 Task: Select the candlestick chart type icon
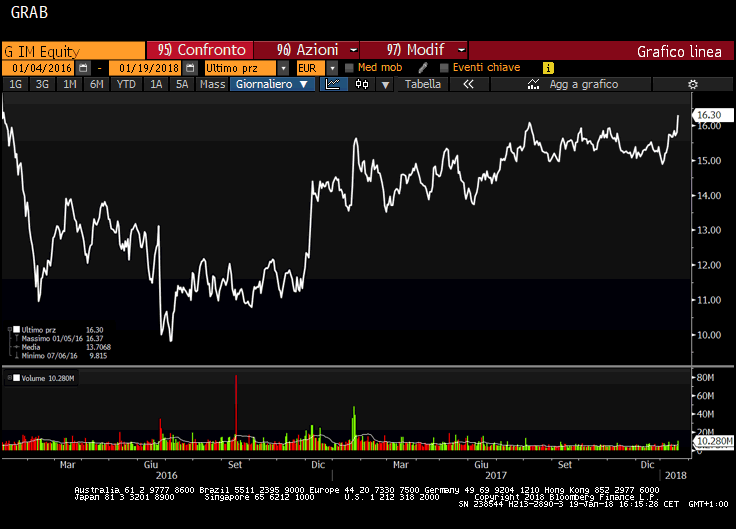362,84
